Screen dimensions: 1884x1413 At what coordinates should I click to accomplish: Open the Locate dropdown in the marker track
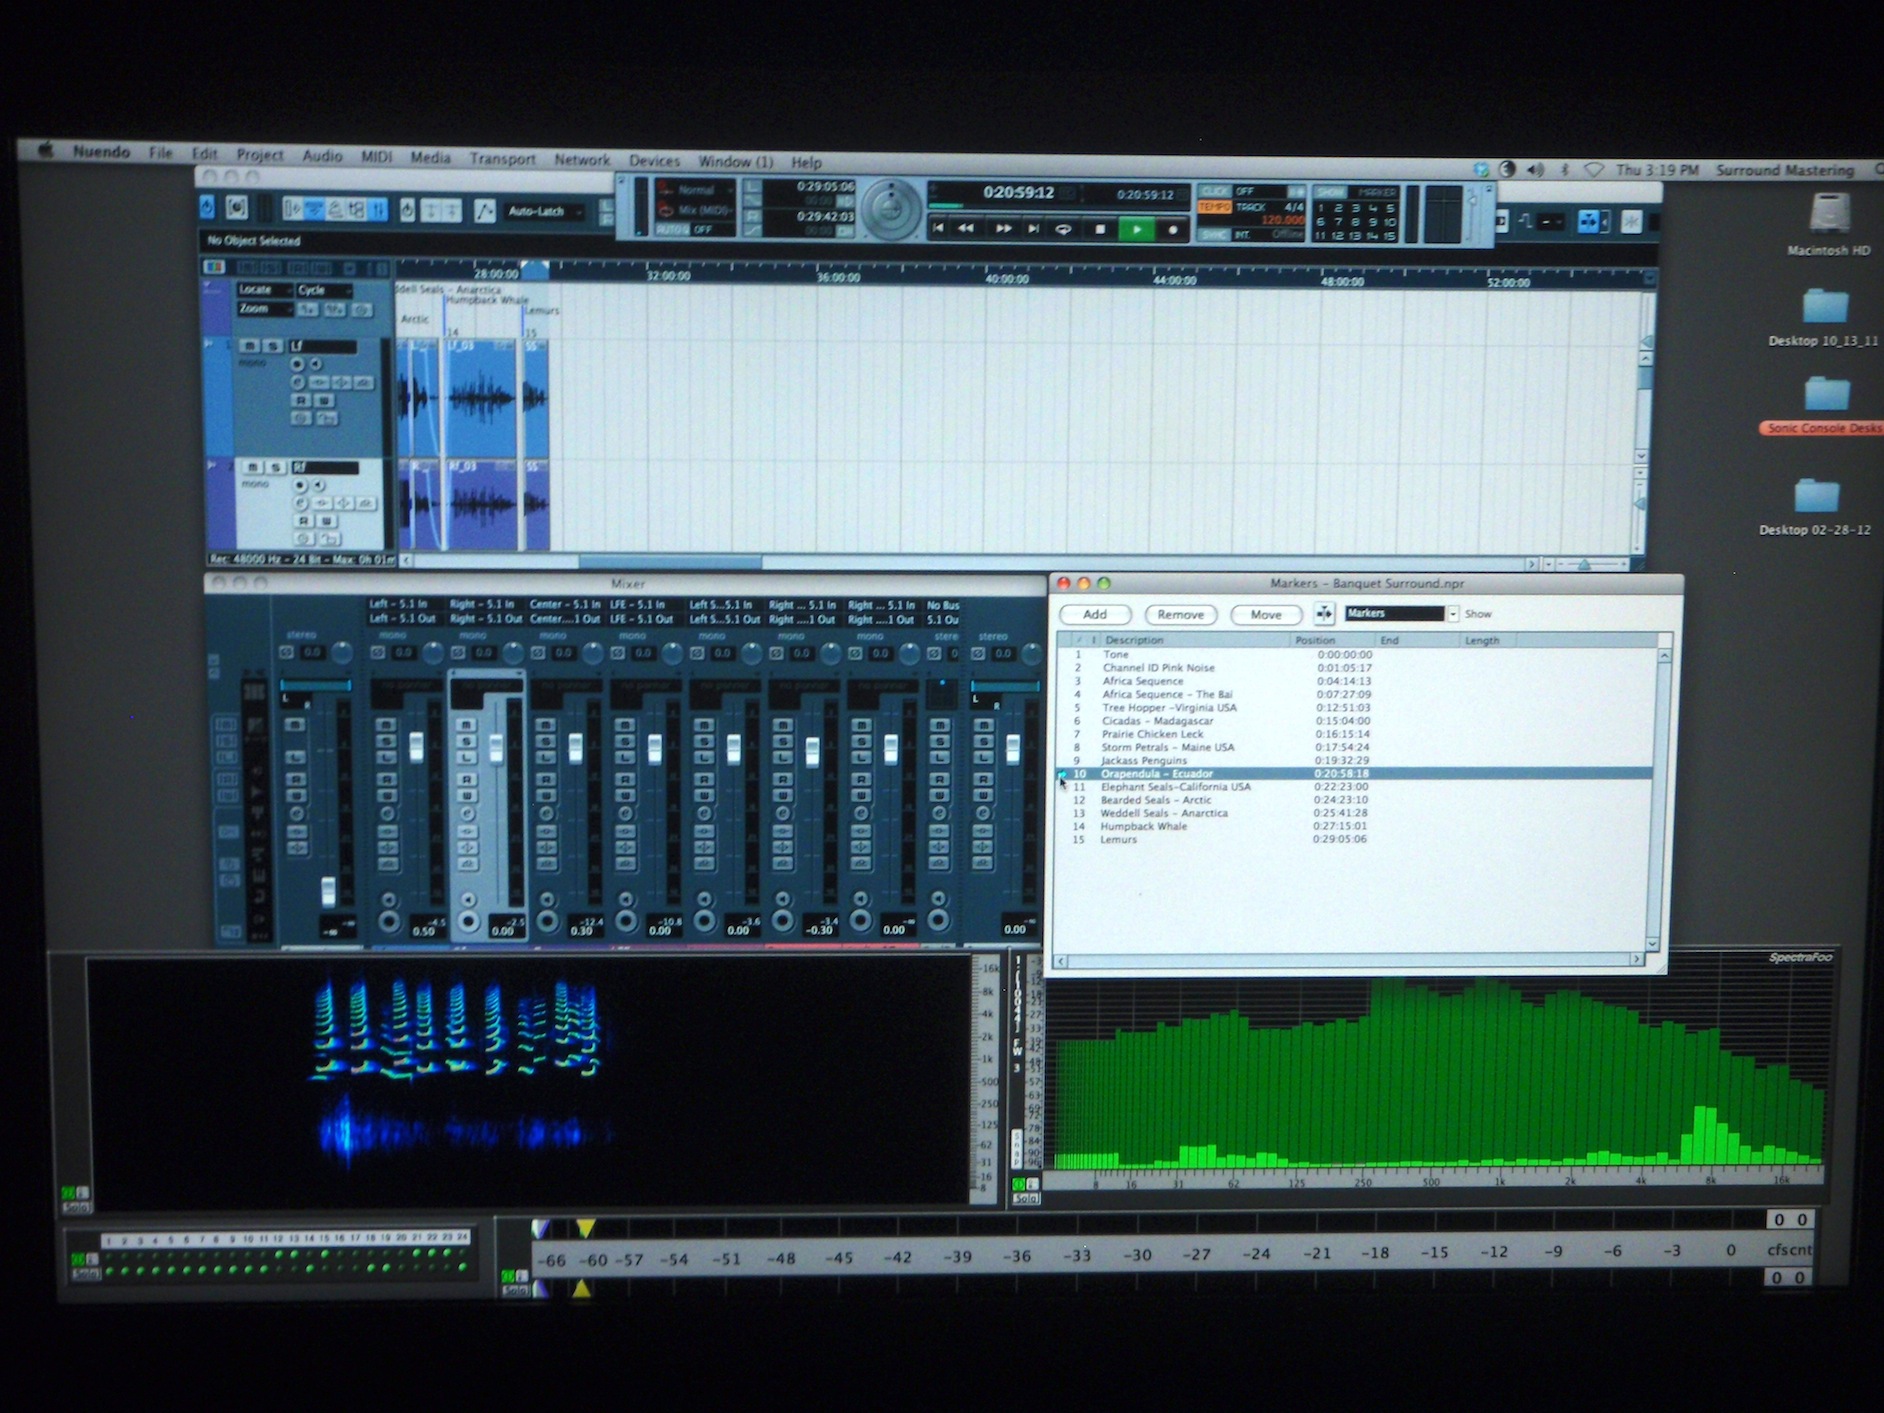(264, 290)
